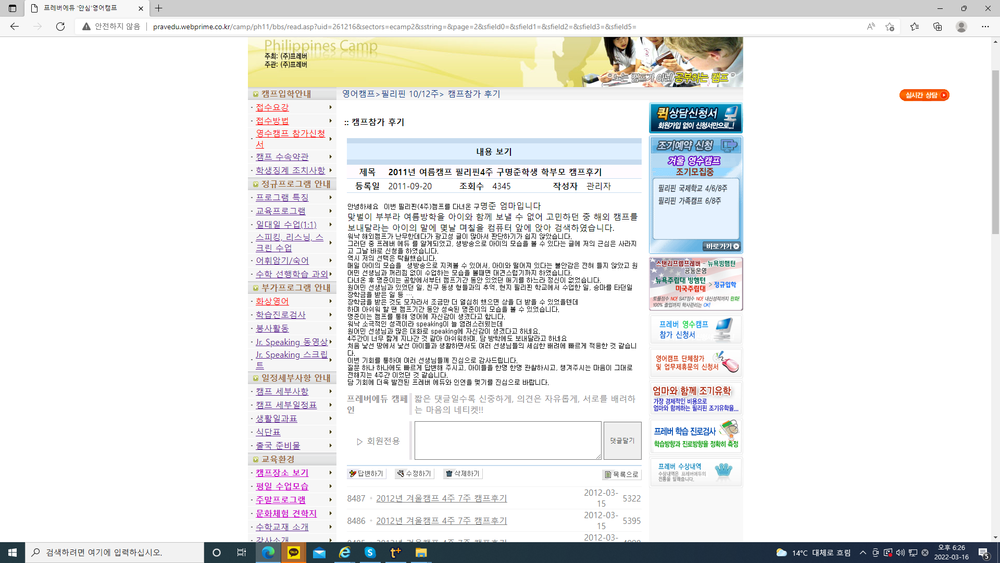The height and width of the screenshot is (563, 1000).
Task: Open the browser Collections icon
Action: click(938, 27)
